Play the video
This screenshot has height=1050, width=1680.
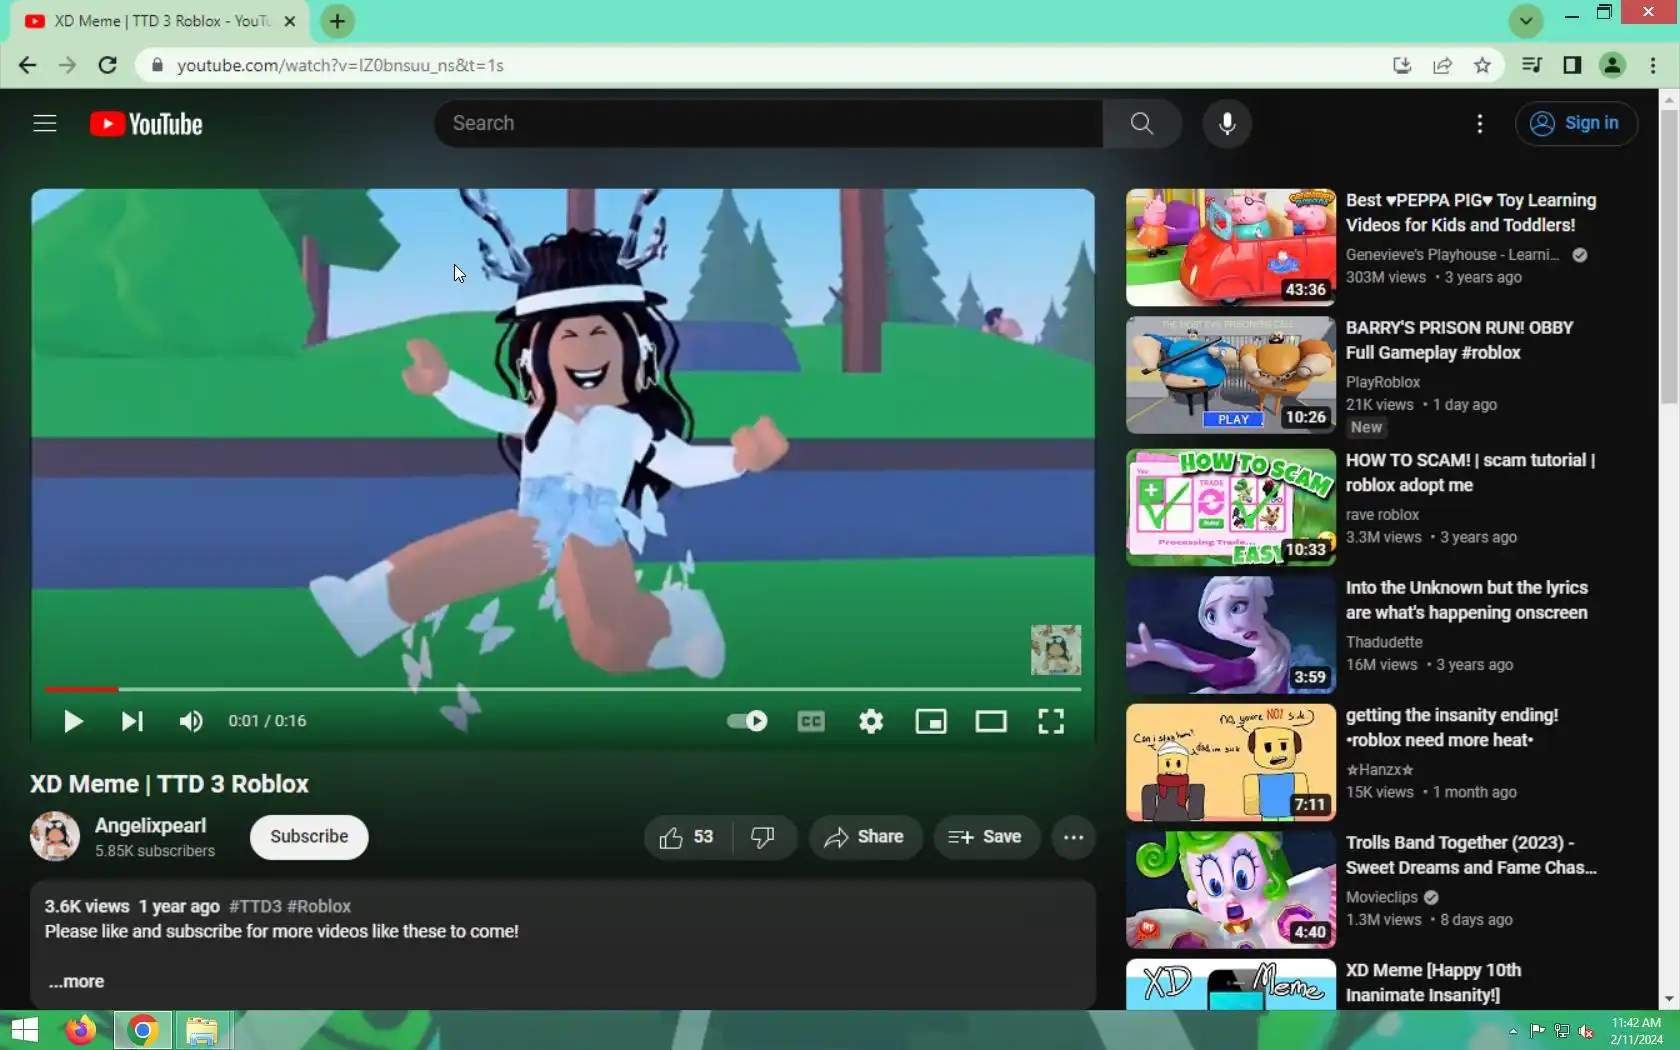(73, 721)
